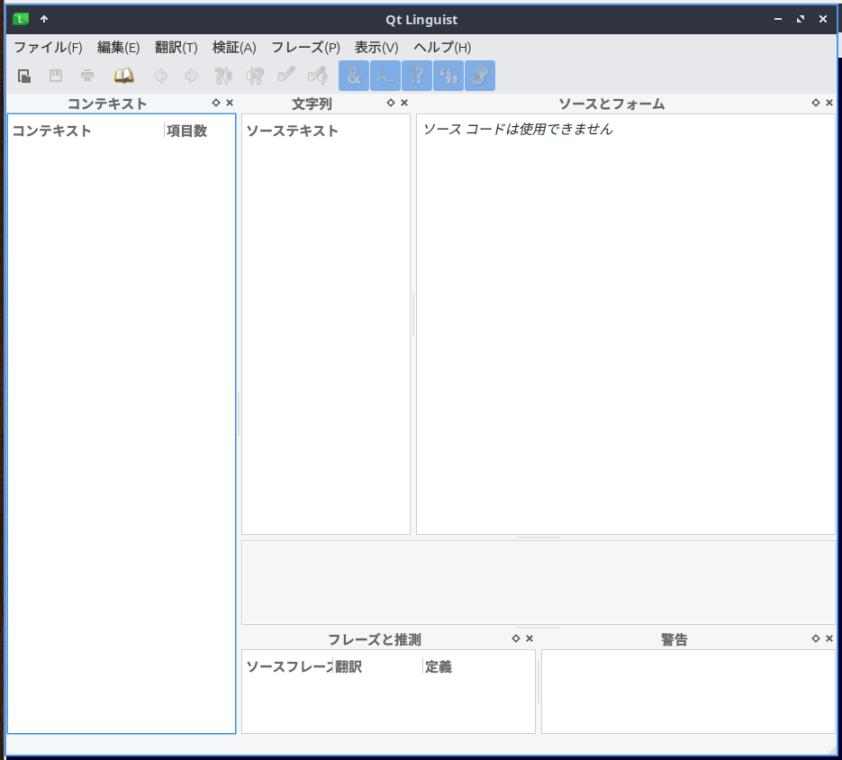Screen dimensions: 842x760
Task: Open the 編集(E) menu
Action: [x=118, y=48]
